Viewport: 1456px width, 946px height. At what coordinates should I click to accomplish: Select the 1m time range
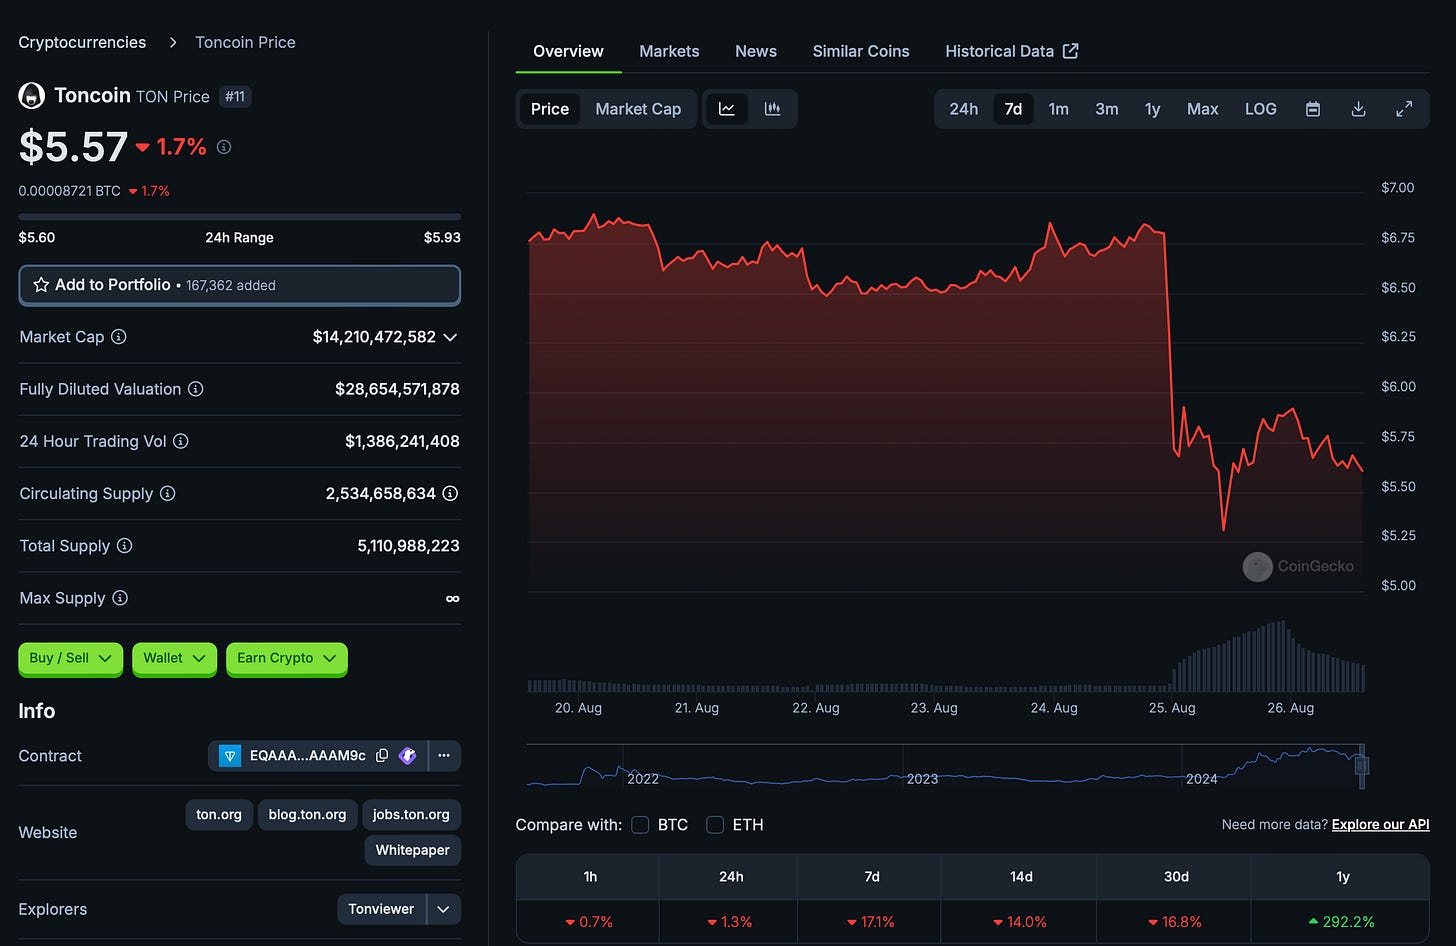click(1058, 109)
